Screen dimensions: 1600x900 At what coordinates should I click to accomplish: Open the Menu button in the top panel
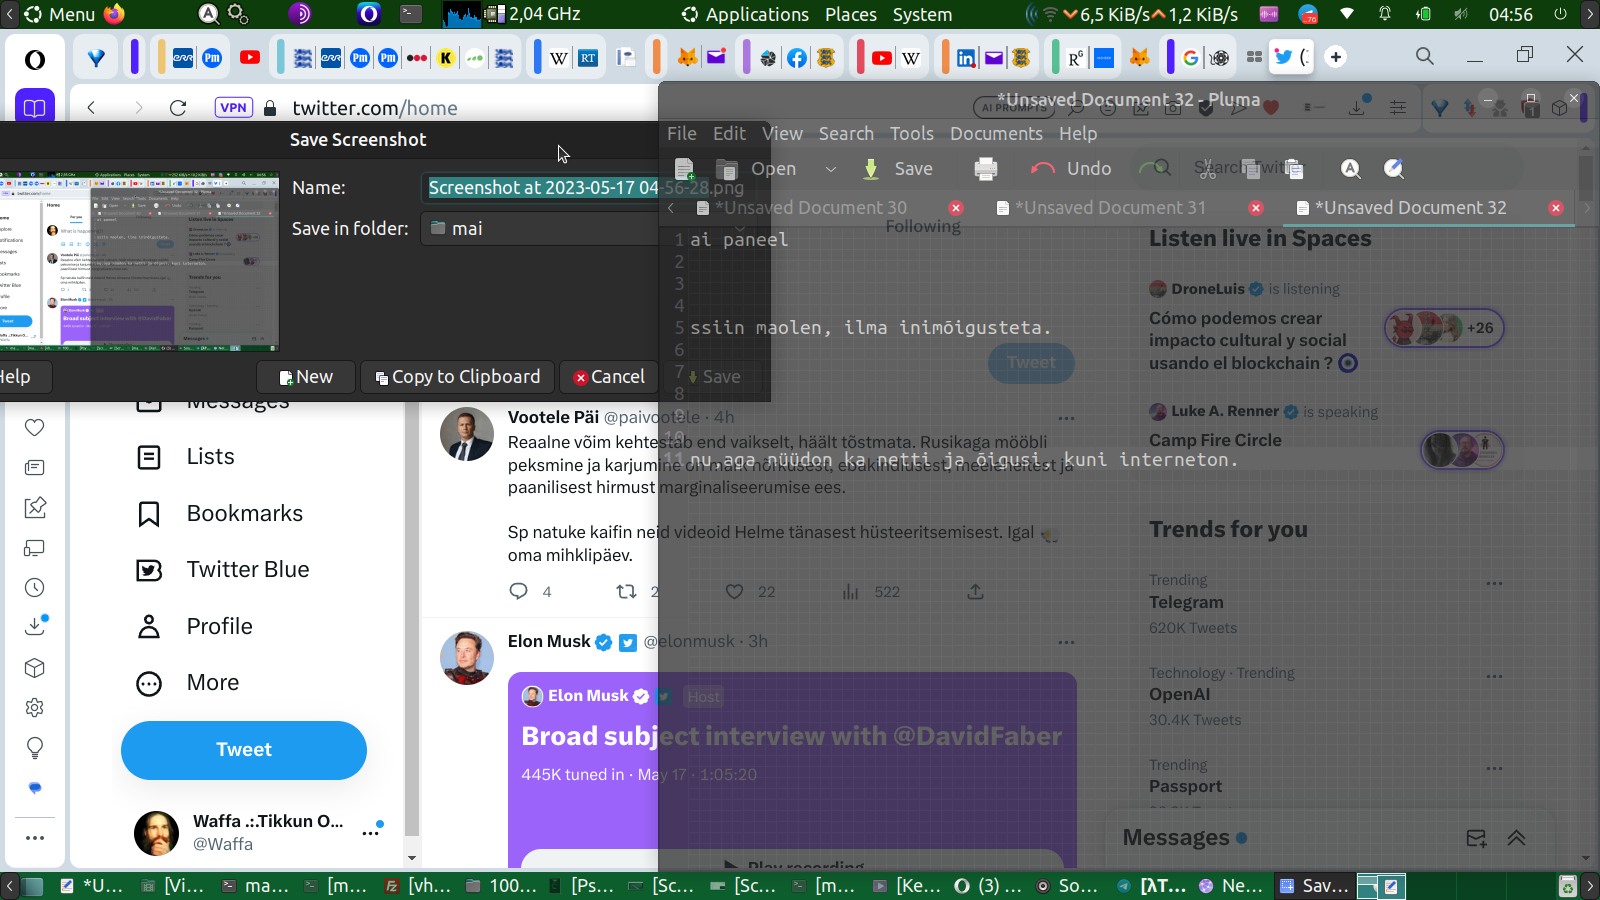pos(59,14)
